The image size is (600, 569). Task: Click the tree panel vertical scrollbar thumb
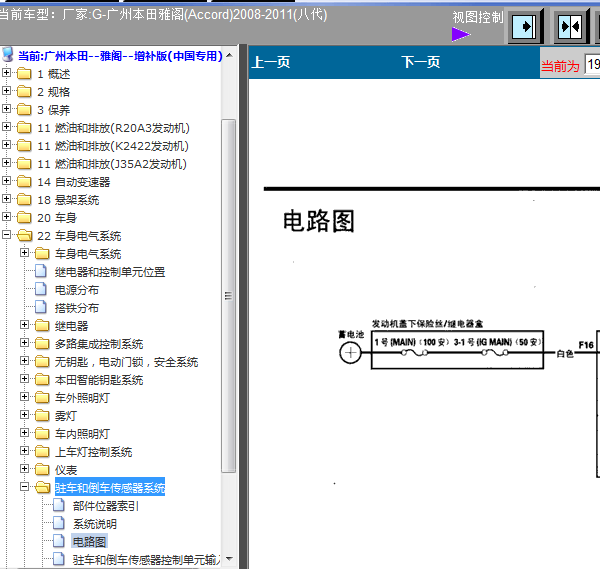click(x=229, y=296)
